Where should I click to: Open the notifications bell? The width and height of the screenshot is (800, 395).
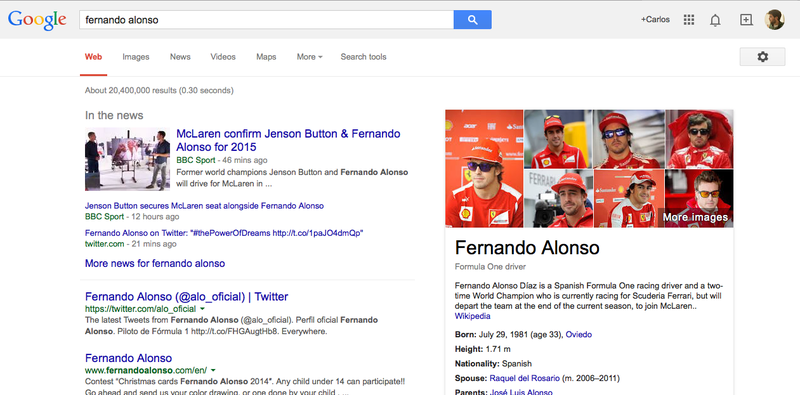[715, 20]
